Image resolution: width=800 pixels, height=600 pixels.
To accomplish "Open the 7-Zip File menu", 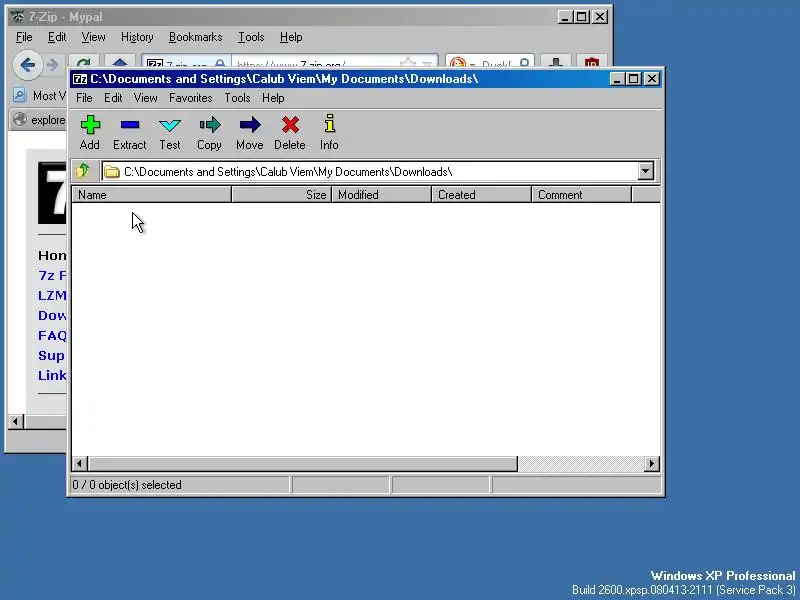I will tap(84, 98).
